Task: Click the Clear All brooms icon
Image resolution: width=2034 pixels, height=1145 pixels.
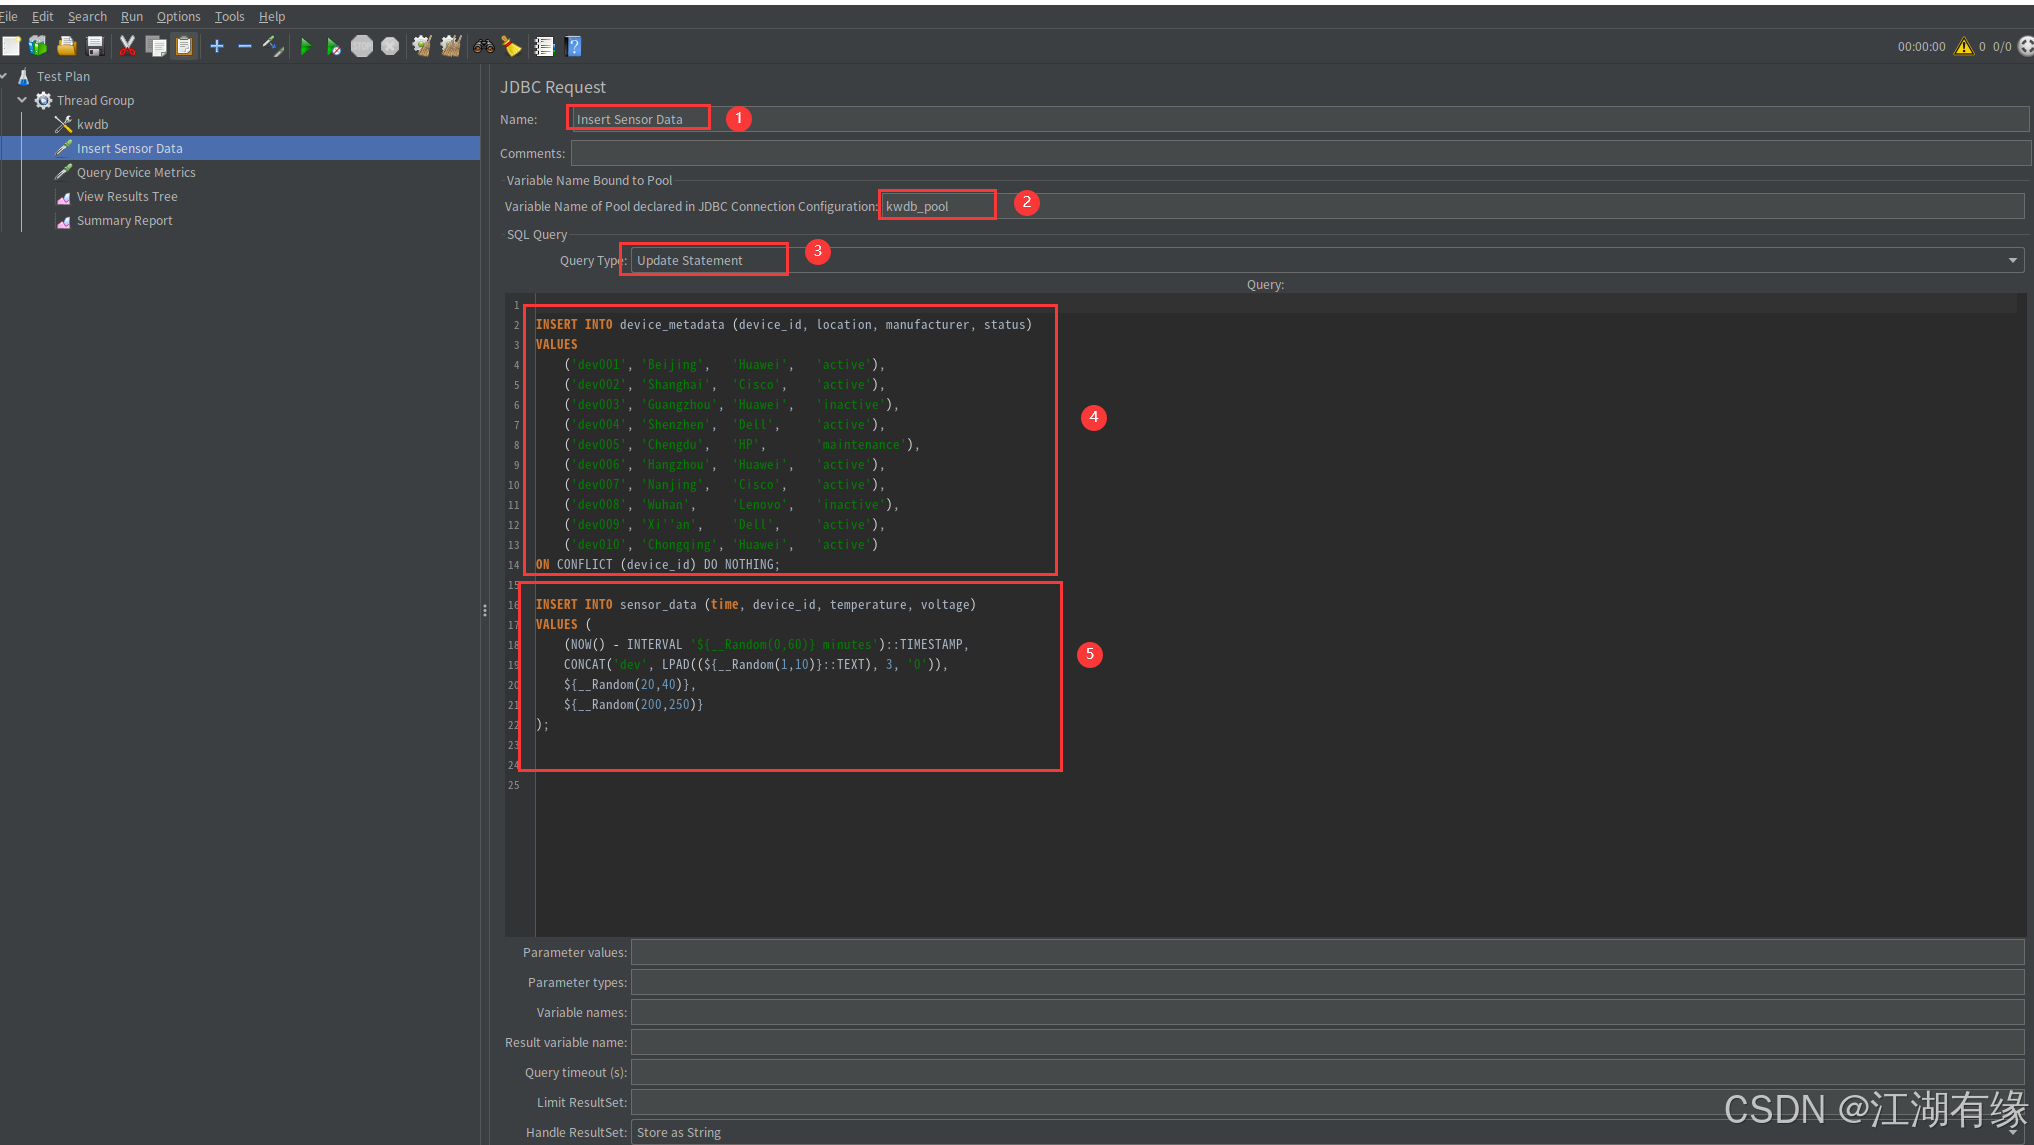Action: [451, 46]
